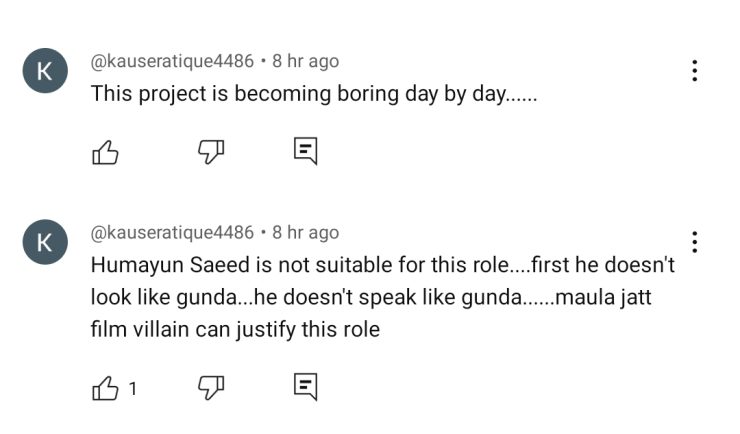Open @kauseratique4486 profile from first comment
This screenshot has height=434, width=740.
[x=172, y=61]
